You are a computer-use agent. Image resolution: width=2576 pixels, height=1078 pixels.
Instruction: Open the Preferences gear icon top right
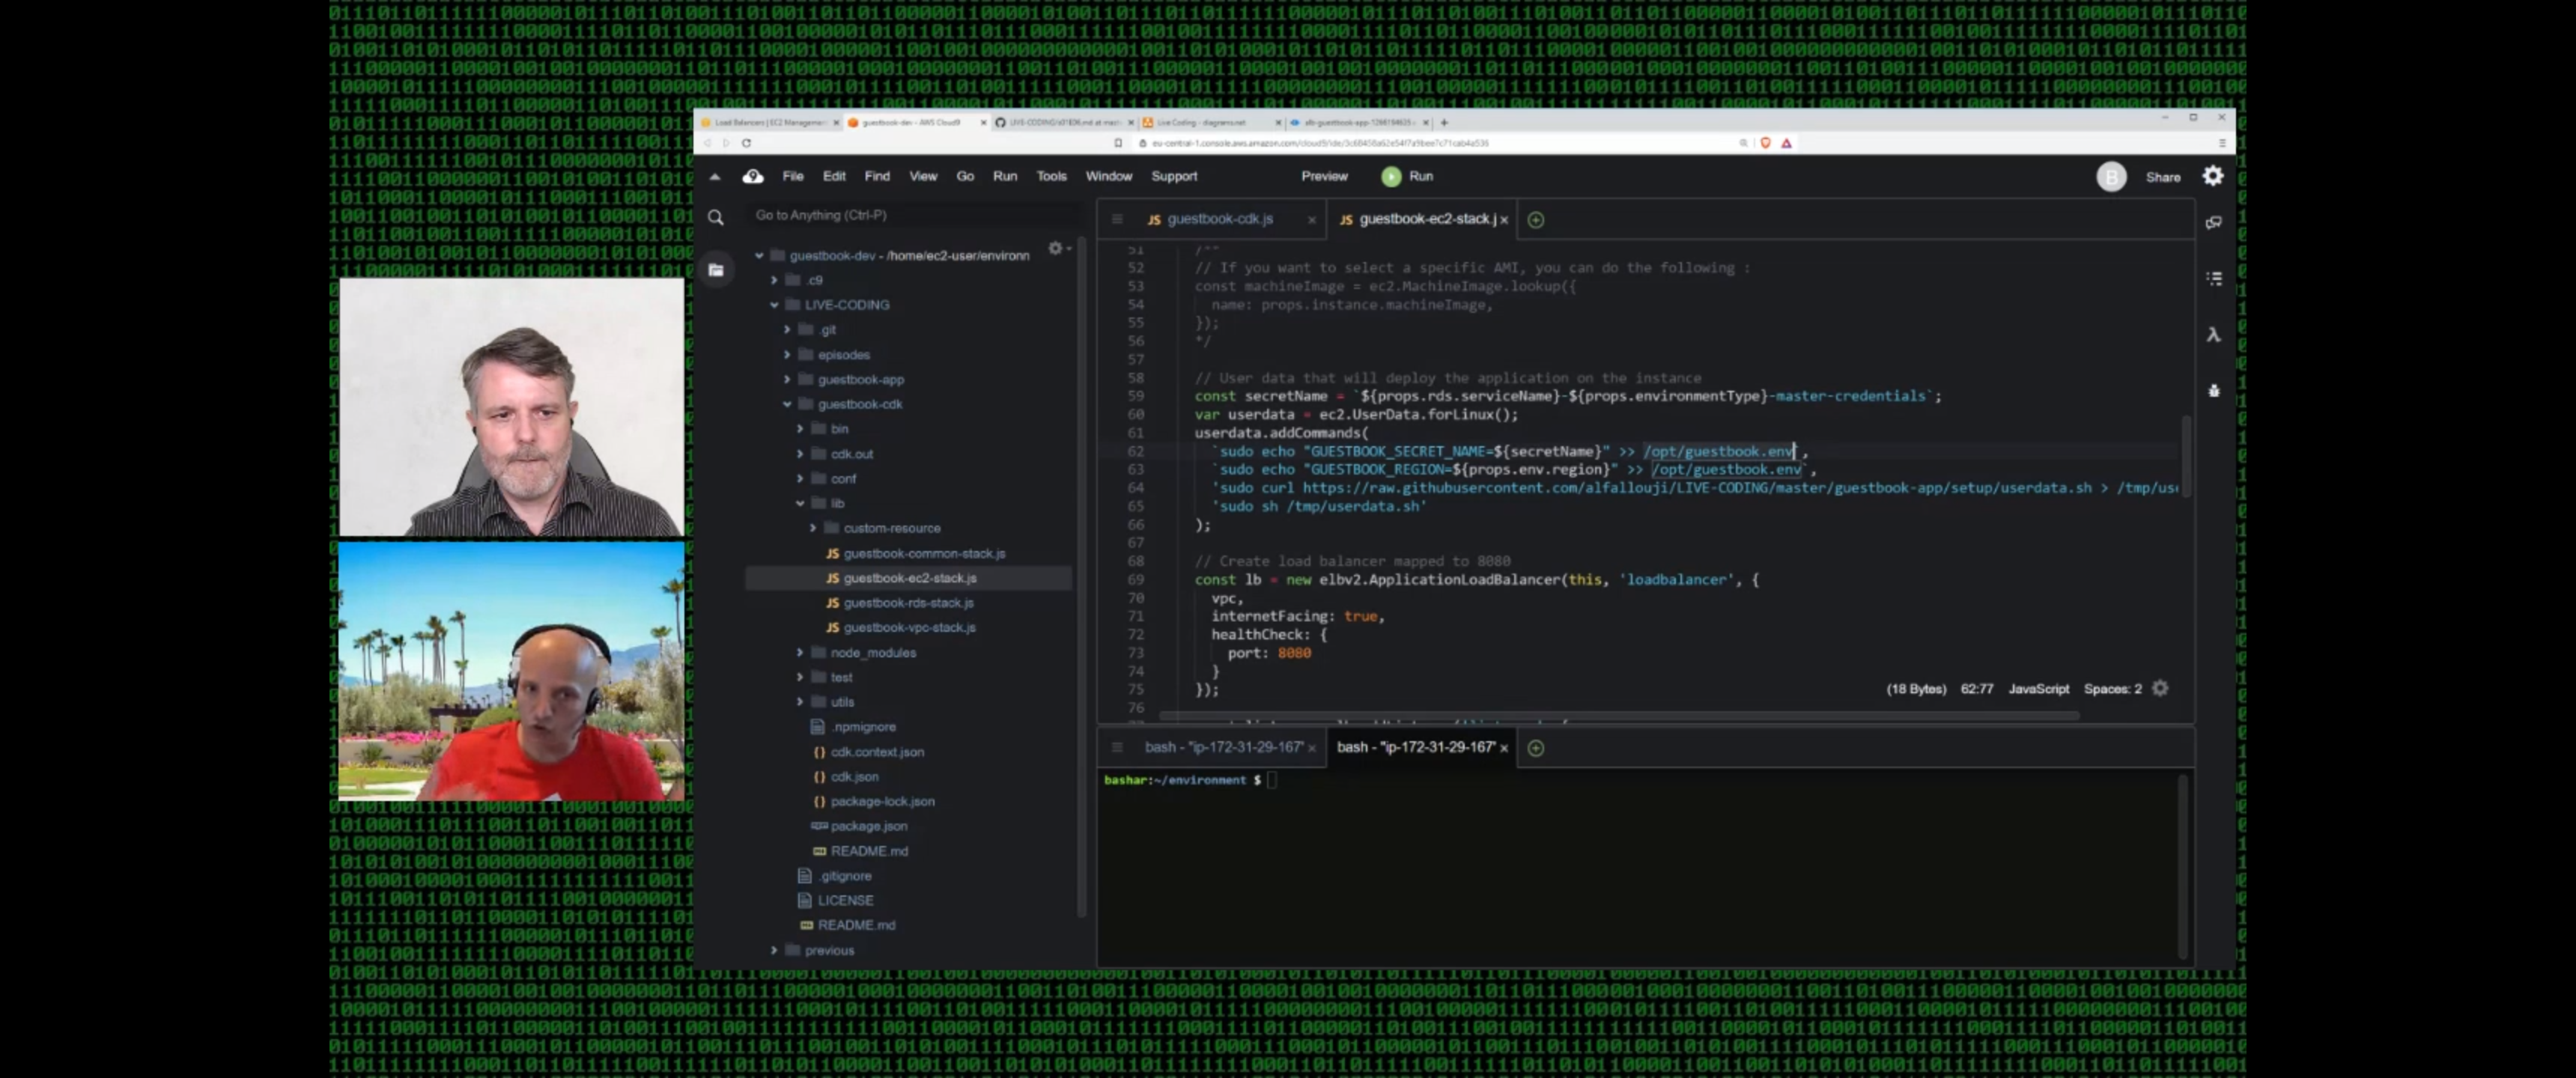click(2213, 176)
